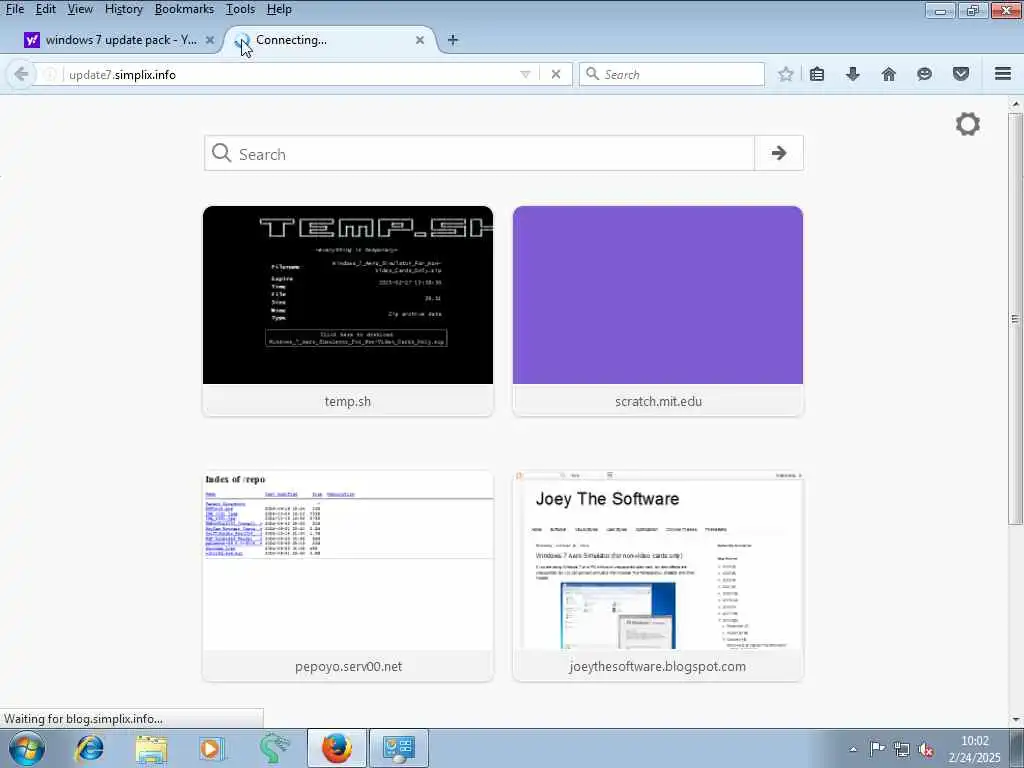1024x768 pixels.
Task: Click the back arrow navigation button
Action: coord(21,74)
